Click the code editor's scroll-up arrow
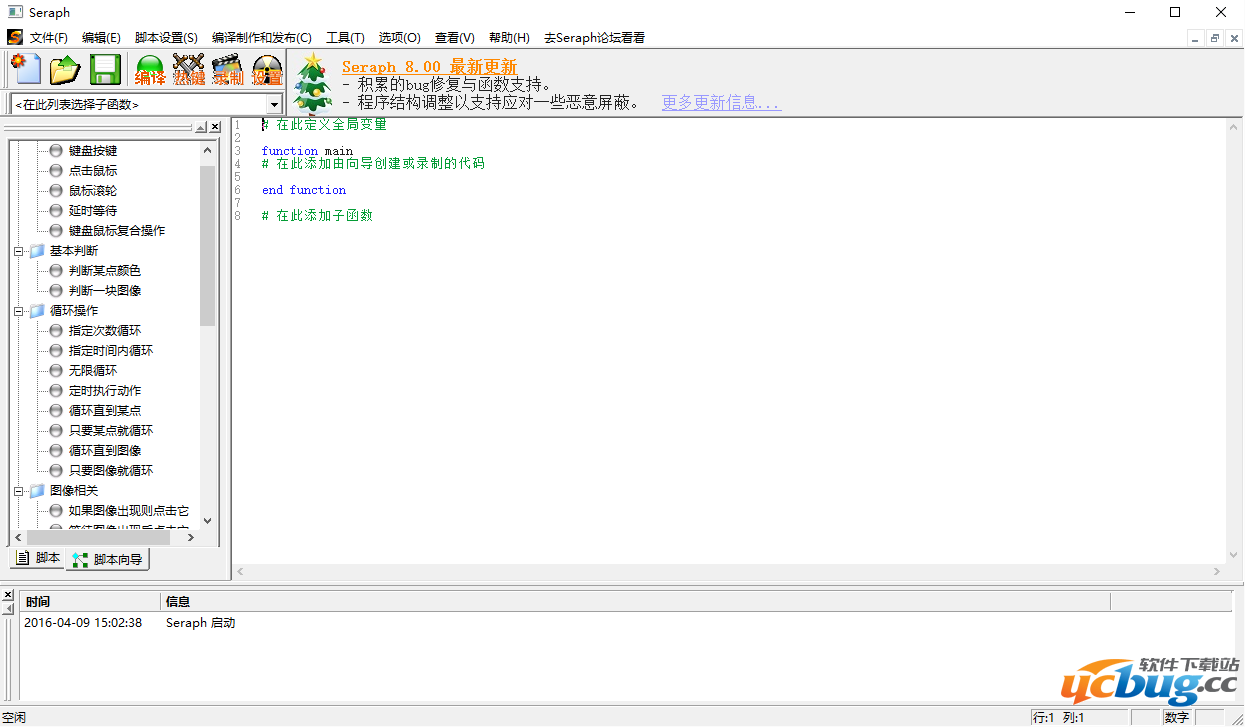This screenshot has width=1245, height=727. [1235, 127]
